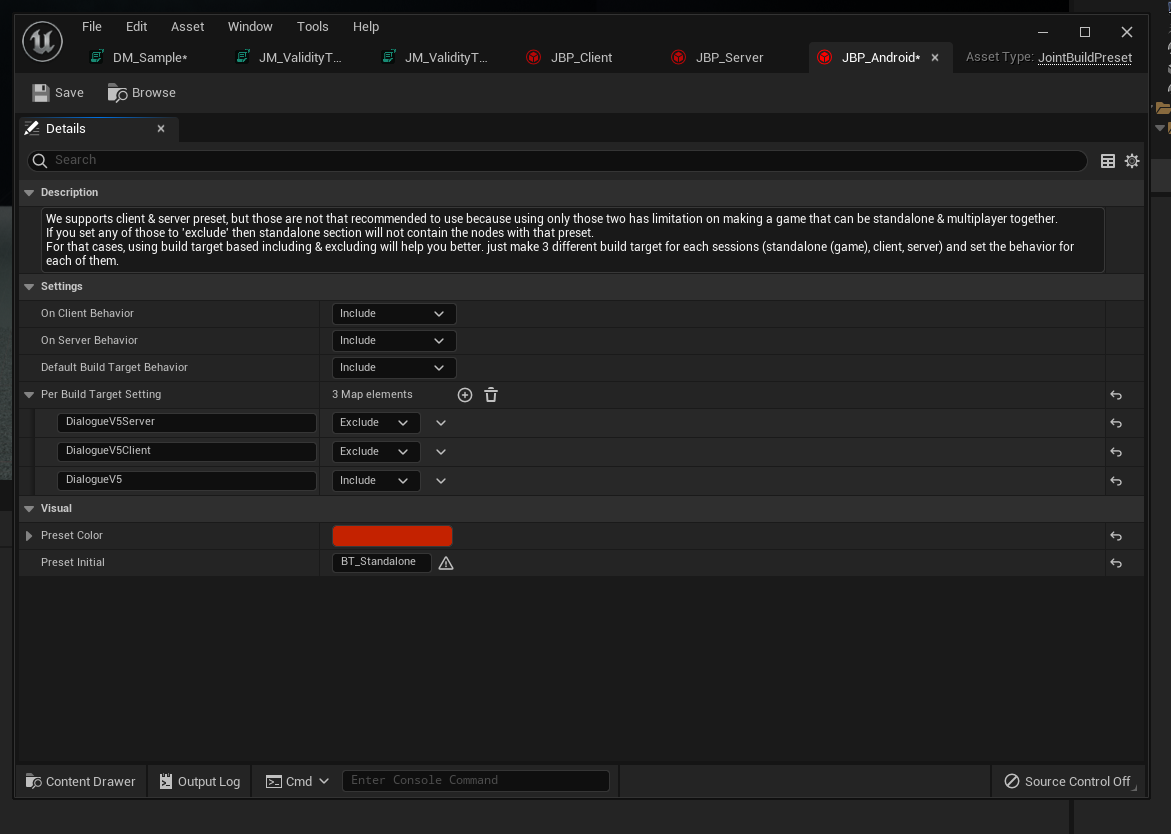Click the Save asset button
The image size is (1171, 834).
coord(58,93)
